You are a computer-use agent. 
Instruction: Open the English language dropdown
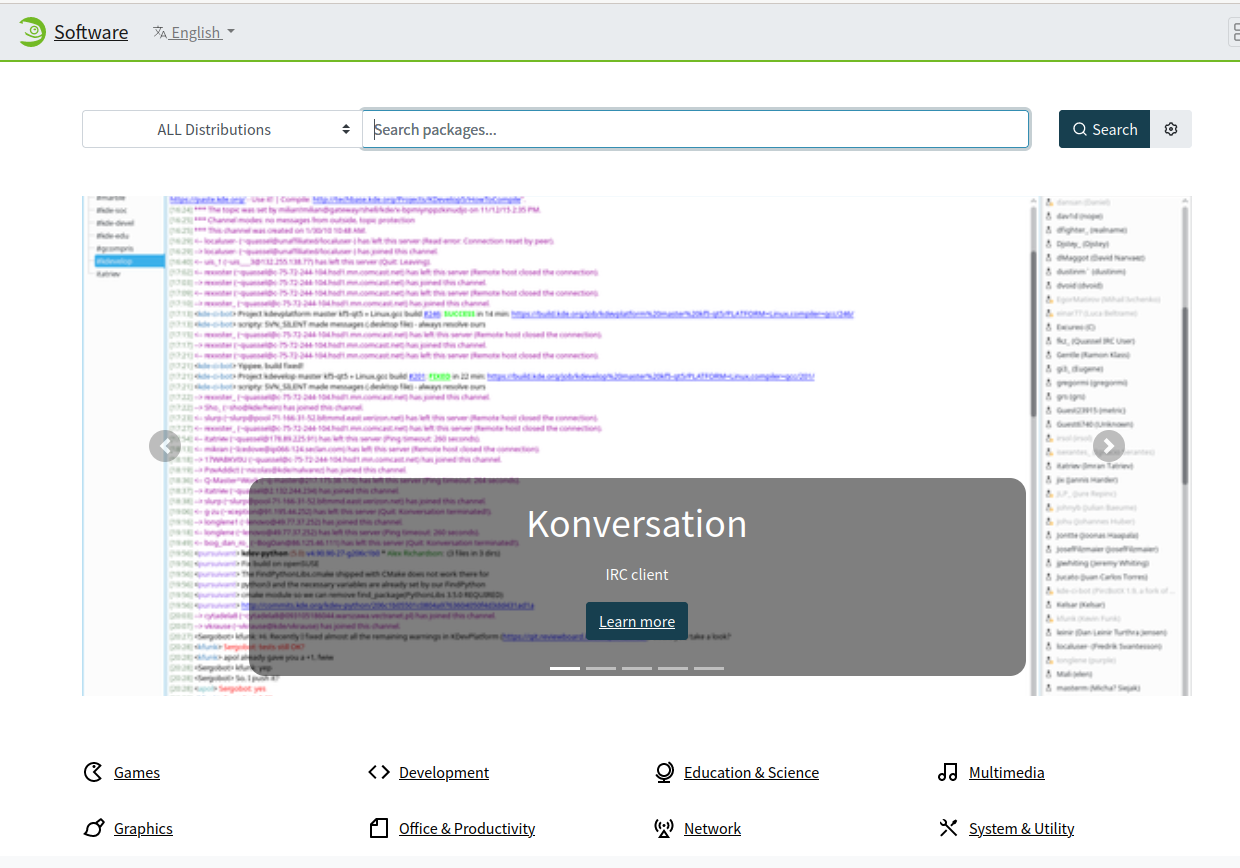(193, 32)
